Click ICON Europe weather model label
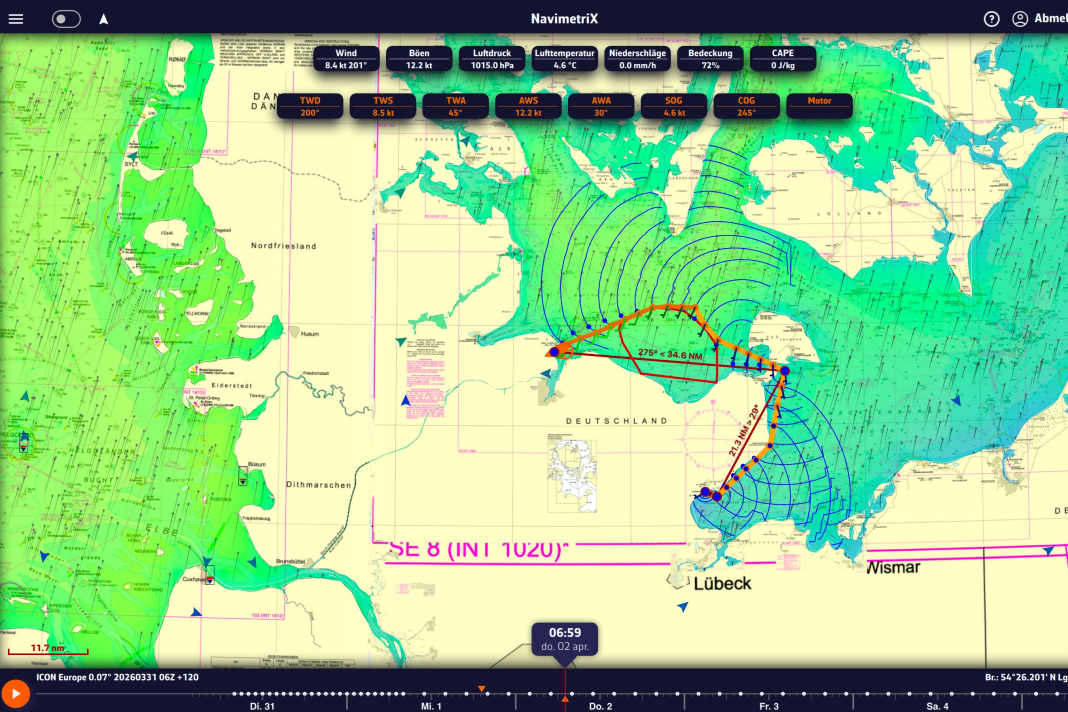Image resolution: width=1068 pixels, height=712 pixels. 117,677
